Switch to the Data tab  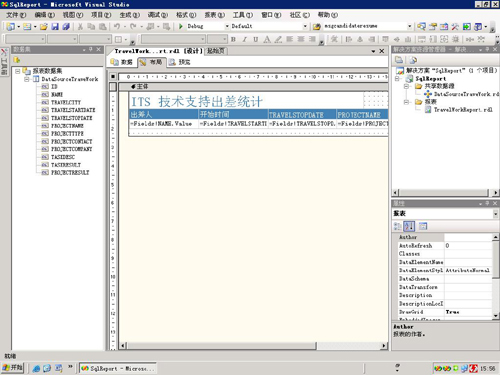coord(122,62)
